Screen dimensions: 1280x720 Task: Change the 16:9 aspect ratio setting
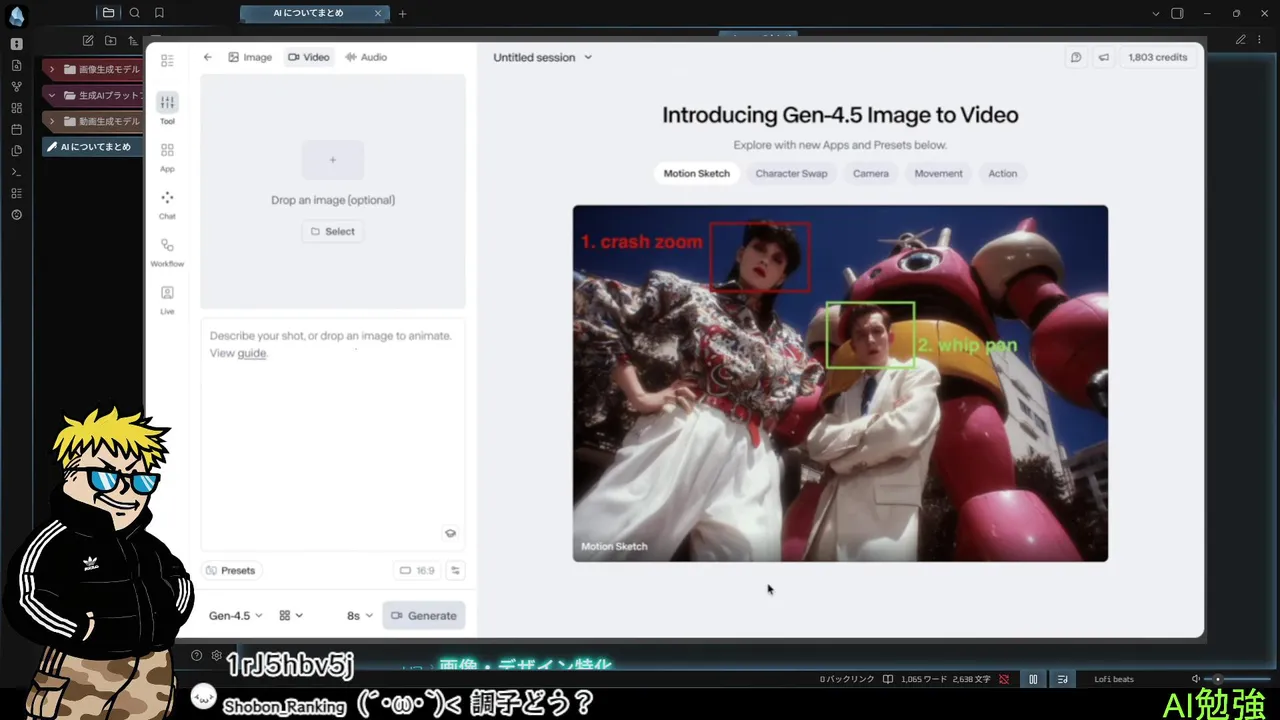coord(418,570)
